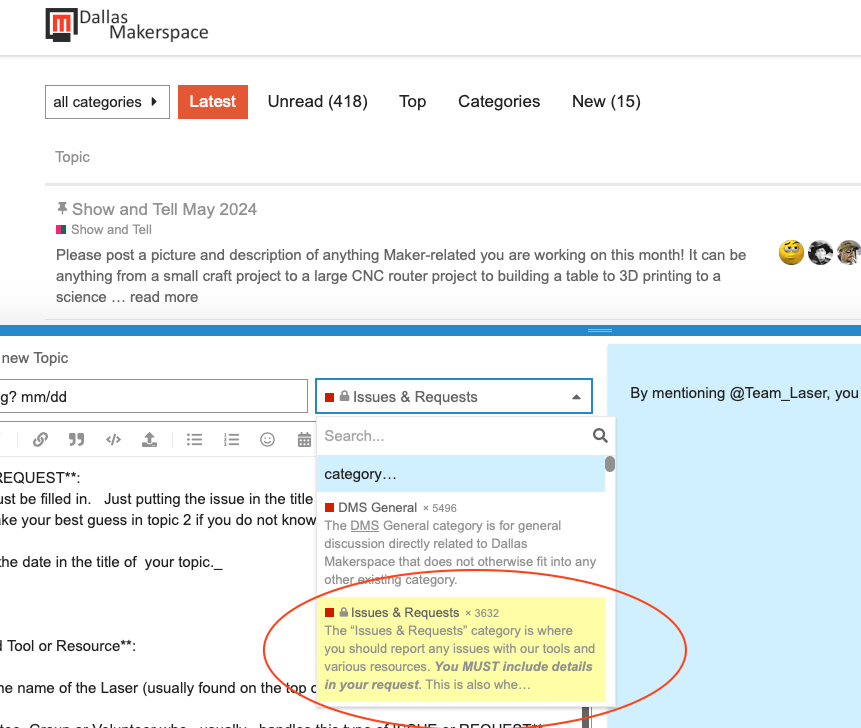Viewport: 861px width, 728px height.
Task: Click the @Team_Laser mention text
Action: click(x=780, y=393)
